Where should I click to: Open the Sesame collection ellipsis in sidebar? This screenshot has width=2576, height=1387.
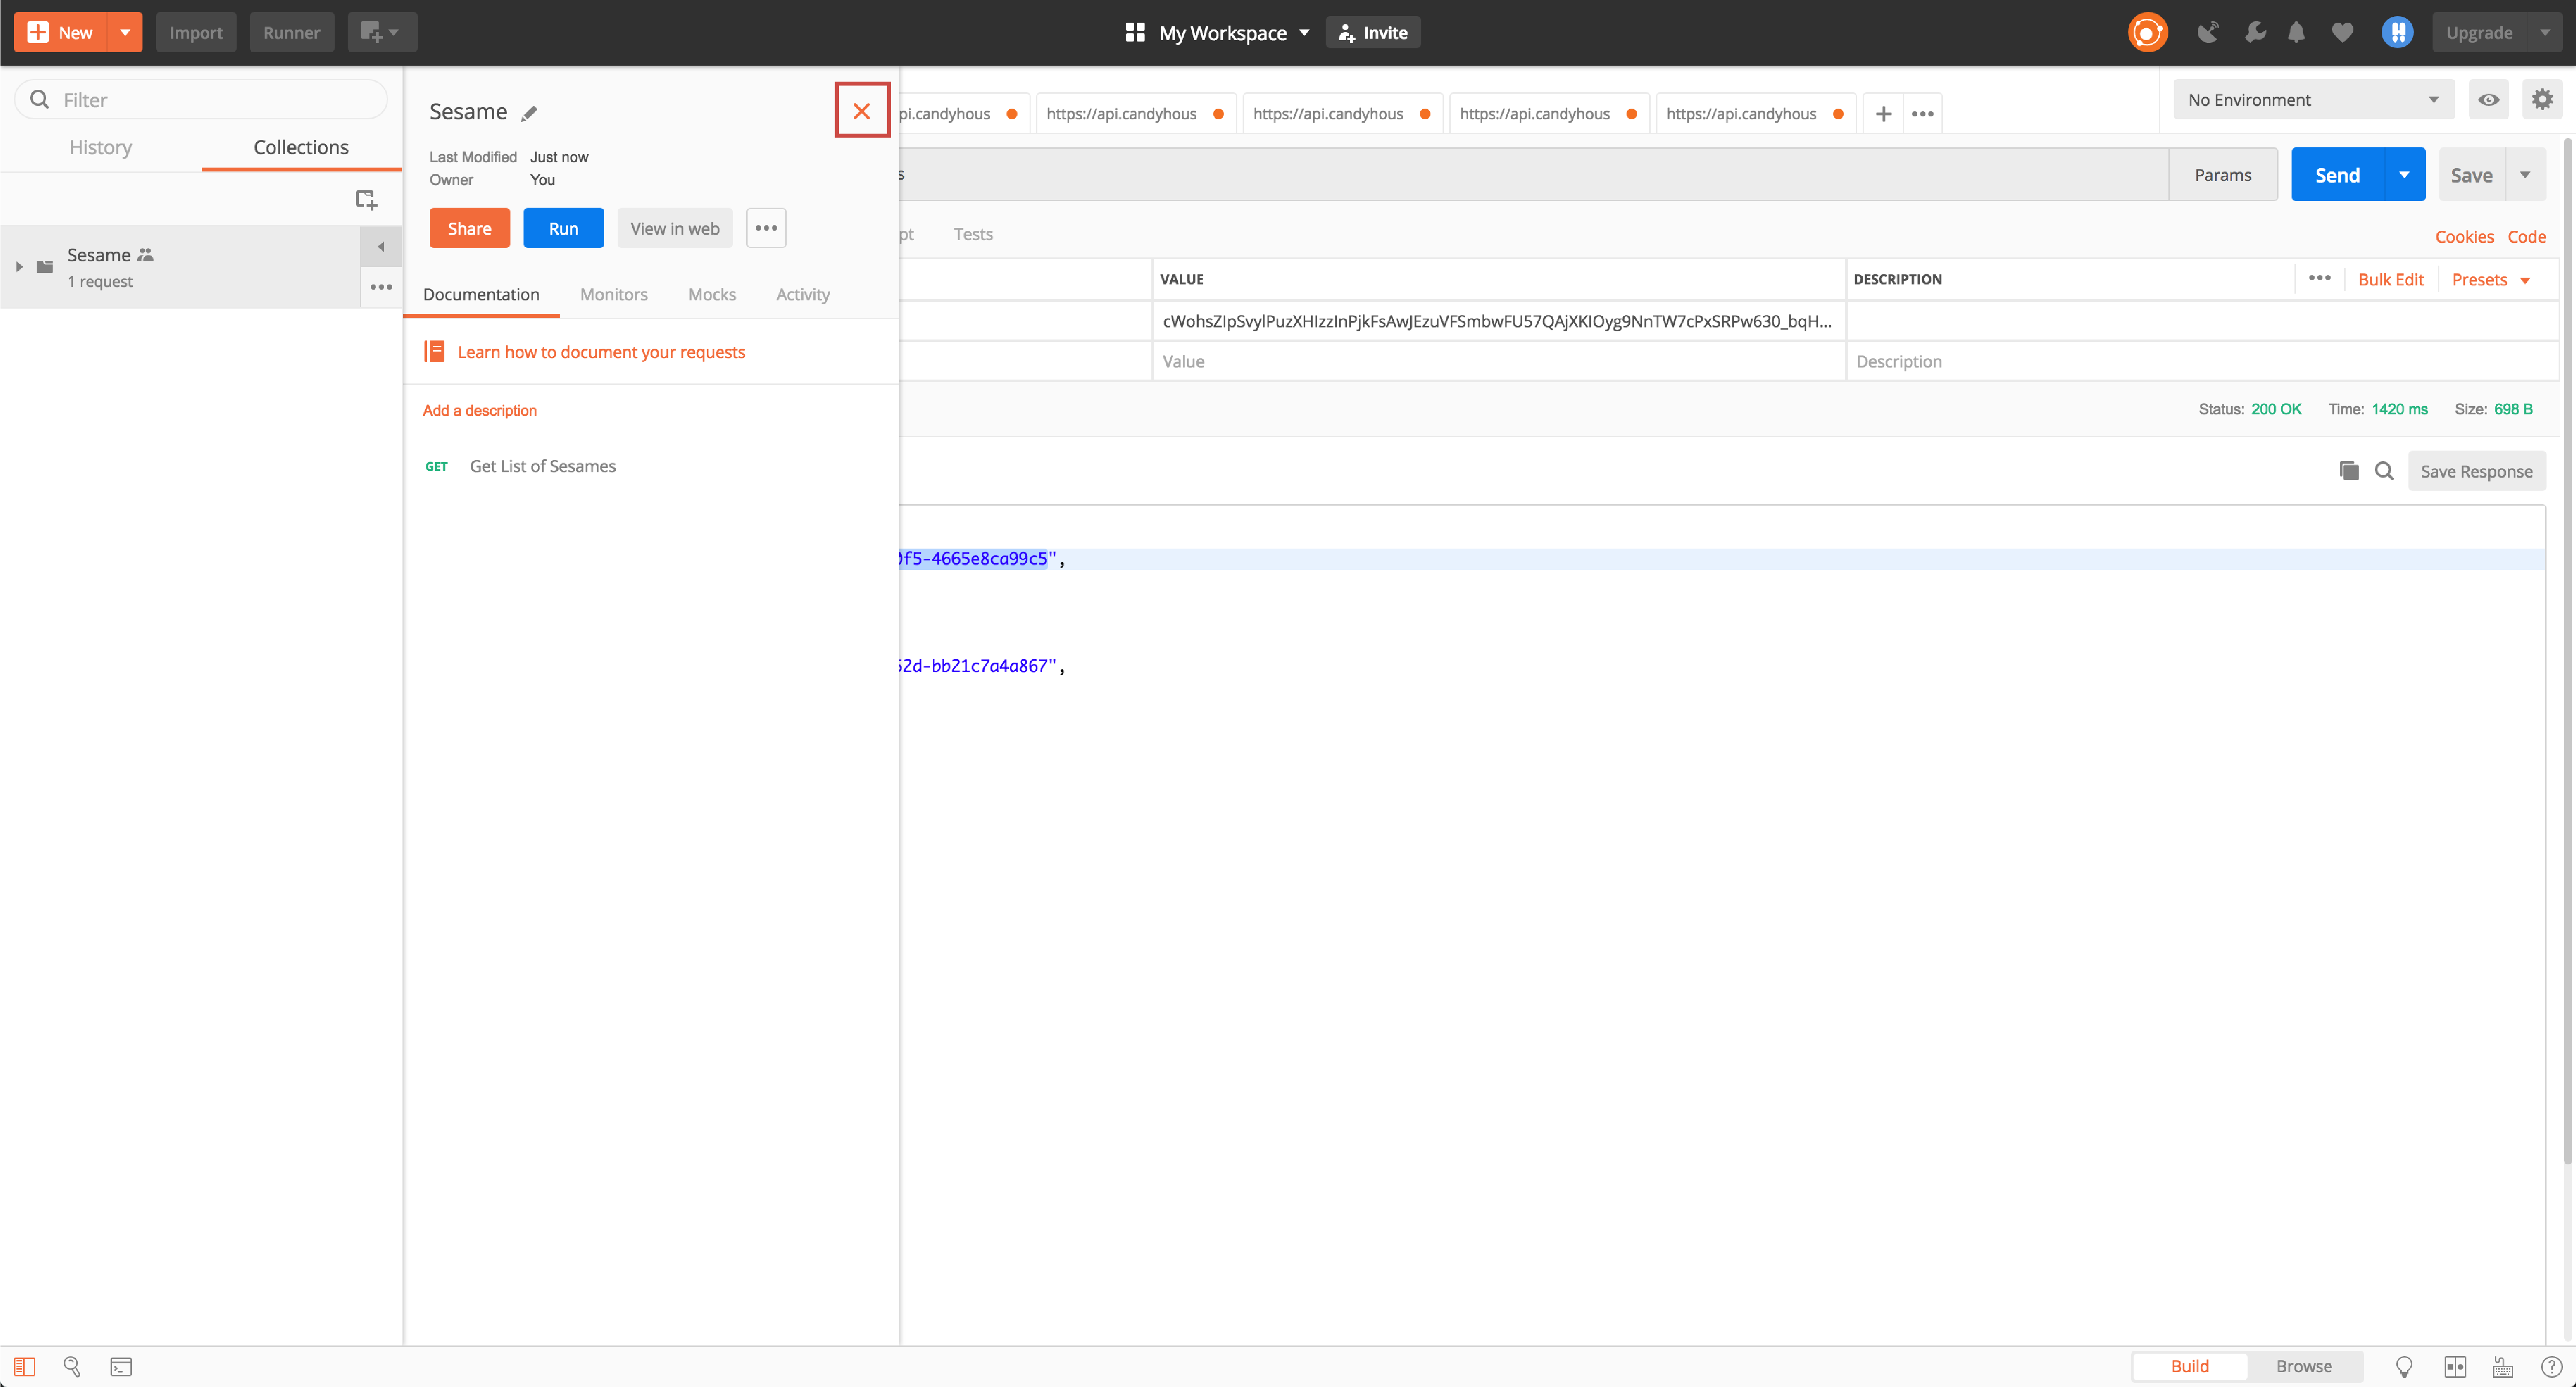point(381,287)
